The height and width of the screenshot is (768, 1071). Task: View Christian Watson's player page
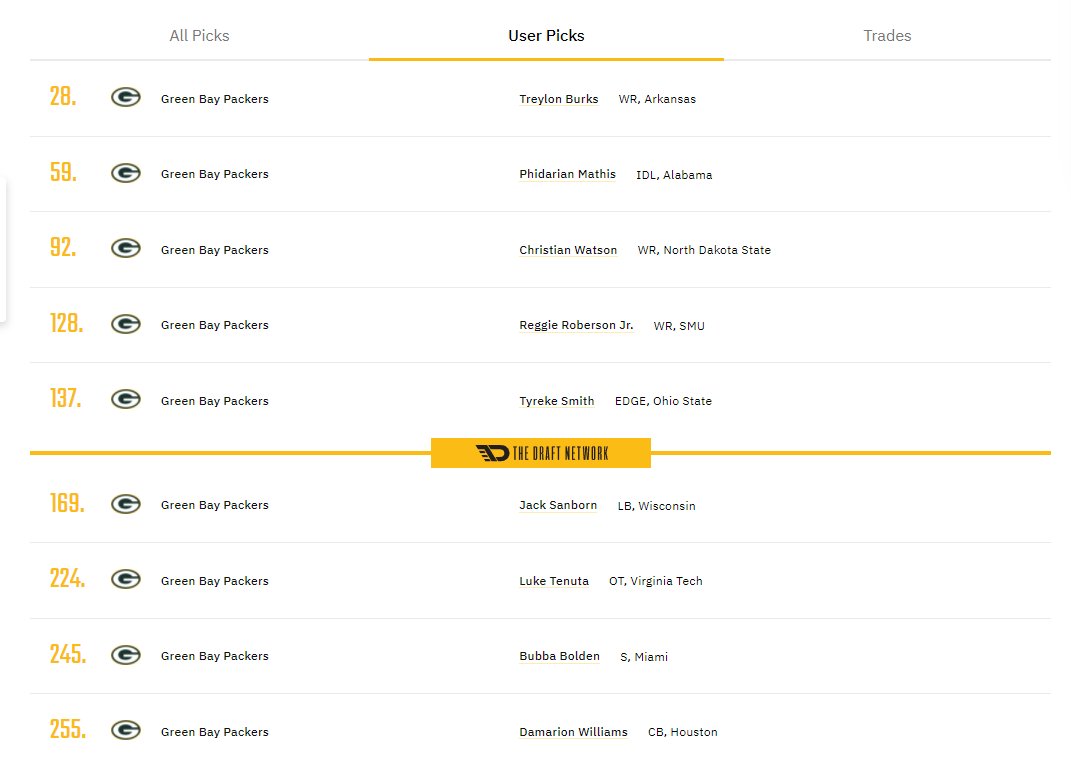coord(568,250)
